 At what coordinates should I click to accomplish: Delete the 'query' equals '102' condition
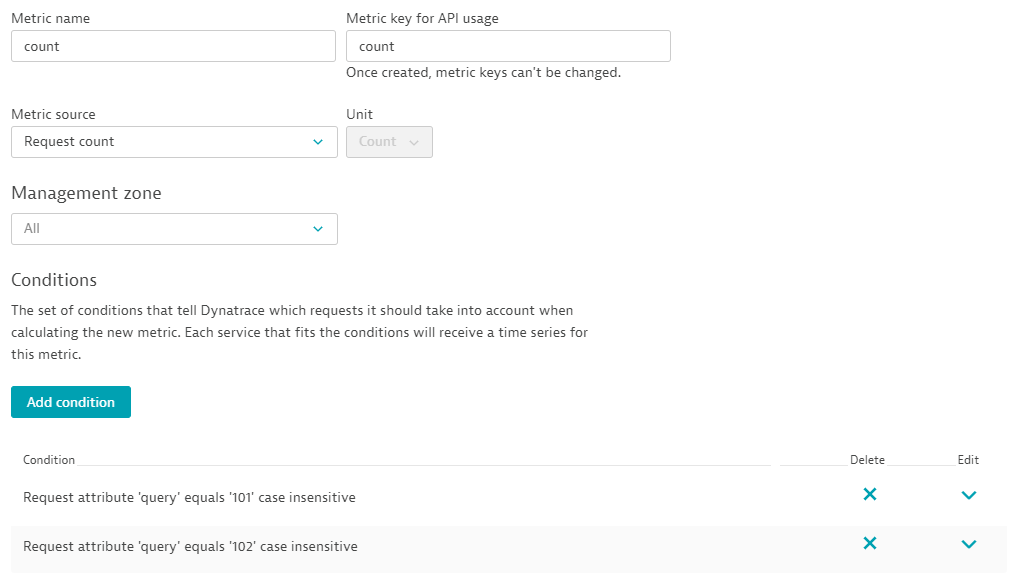point(869,543)
